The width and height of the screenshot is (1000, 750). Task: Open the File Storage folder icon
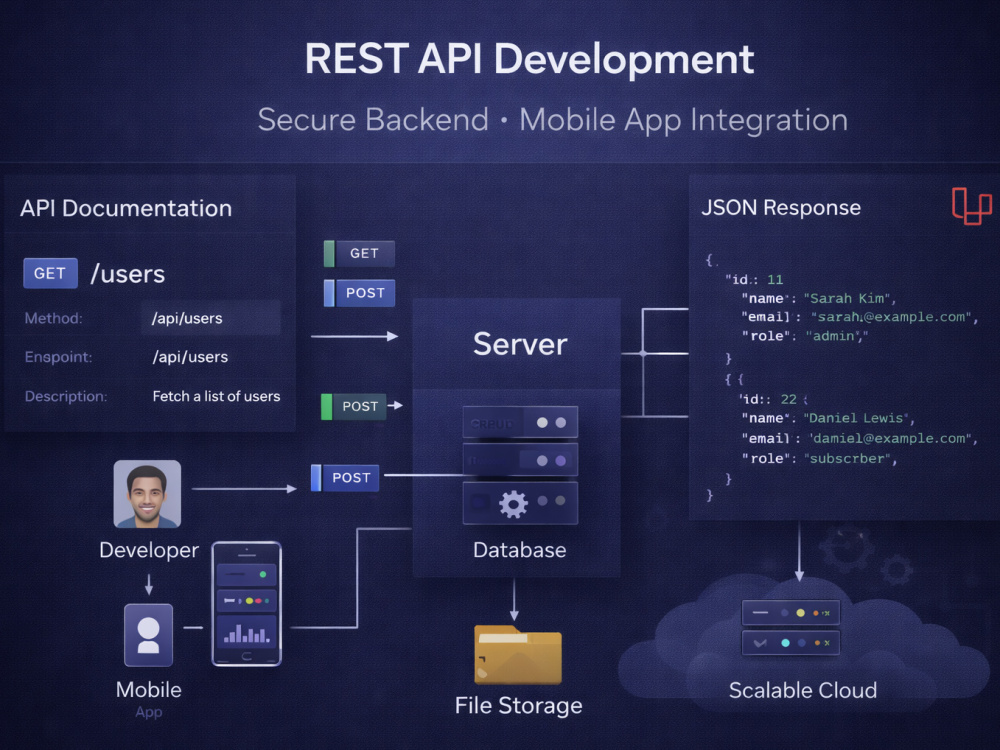click(x=518, y=655)
